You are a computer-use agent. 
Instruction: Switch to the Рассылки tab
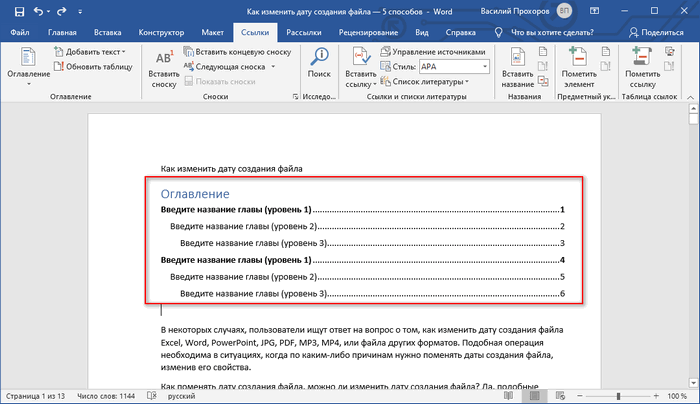(304, 33)
